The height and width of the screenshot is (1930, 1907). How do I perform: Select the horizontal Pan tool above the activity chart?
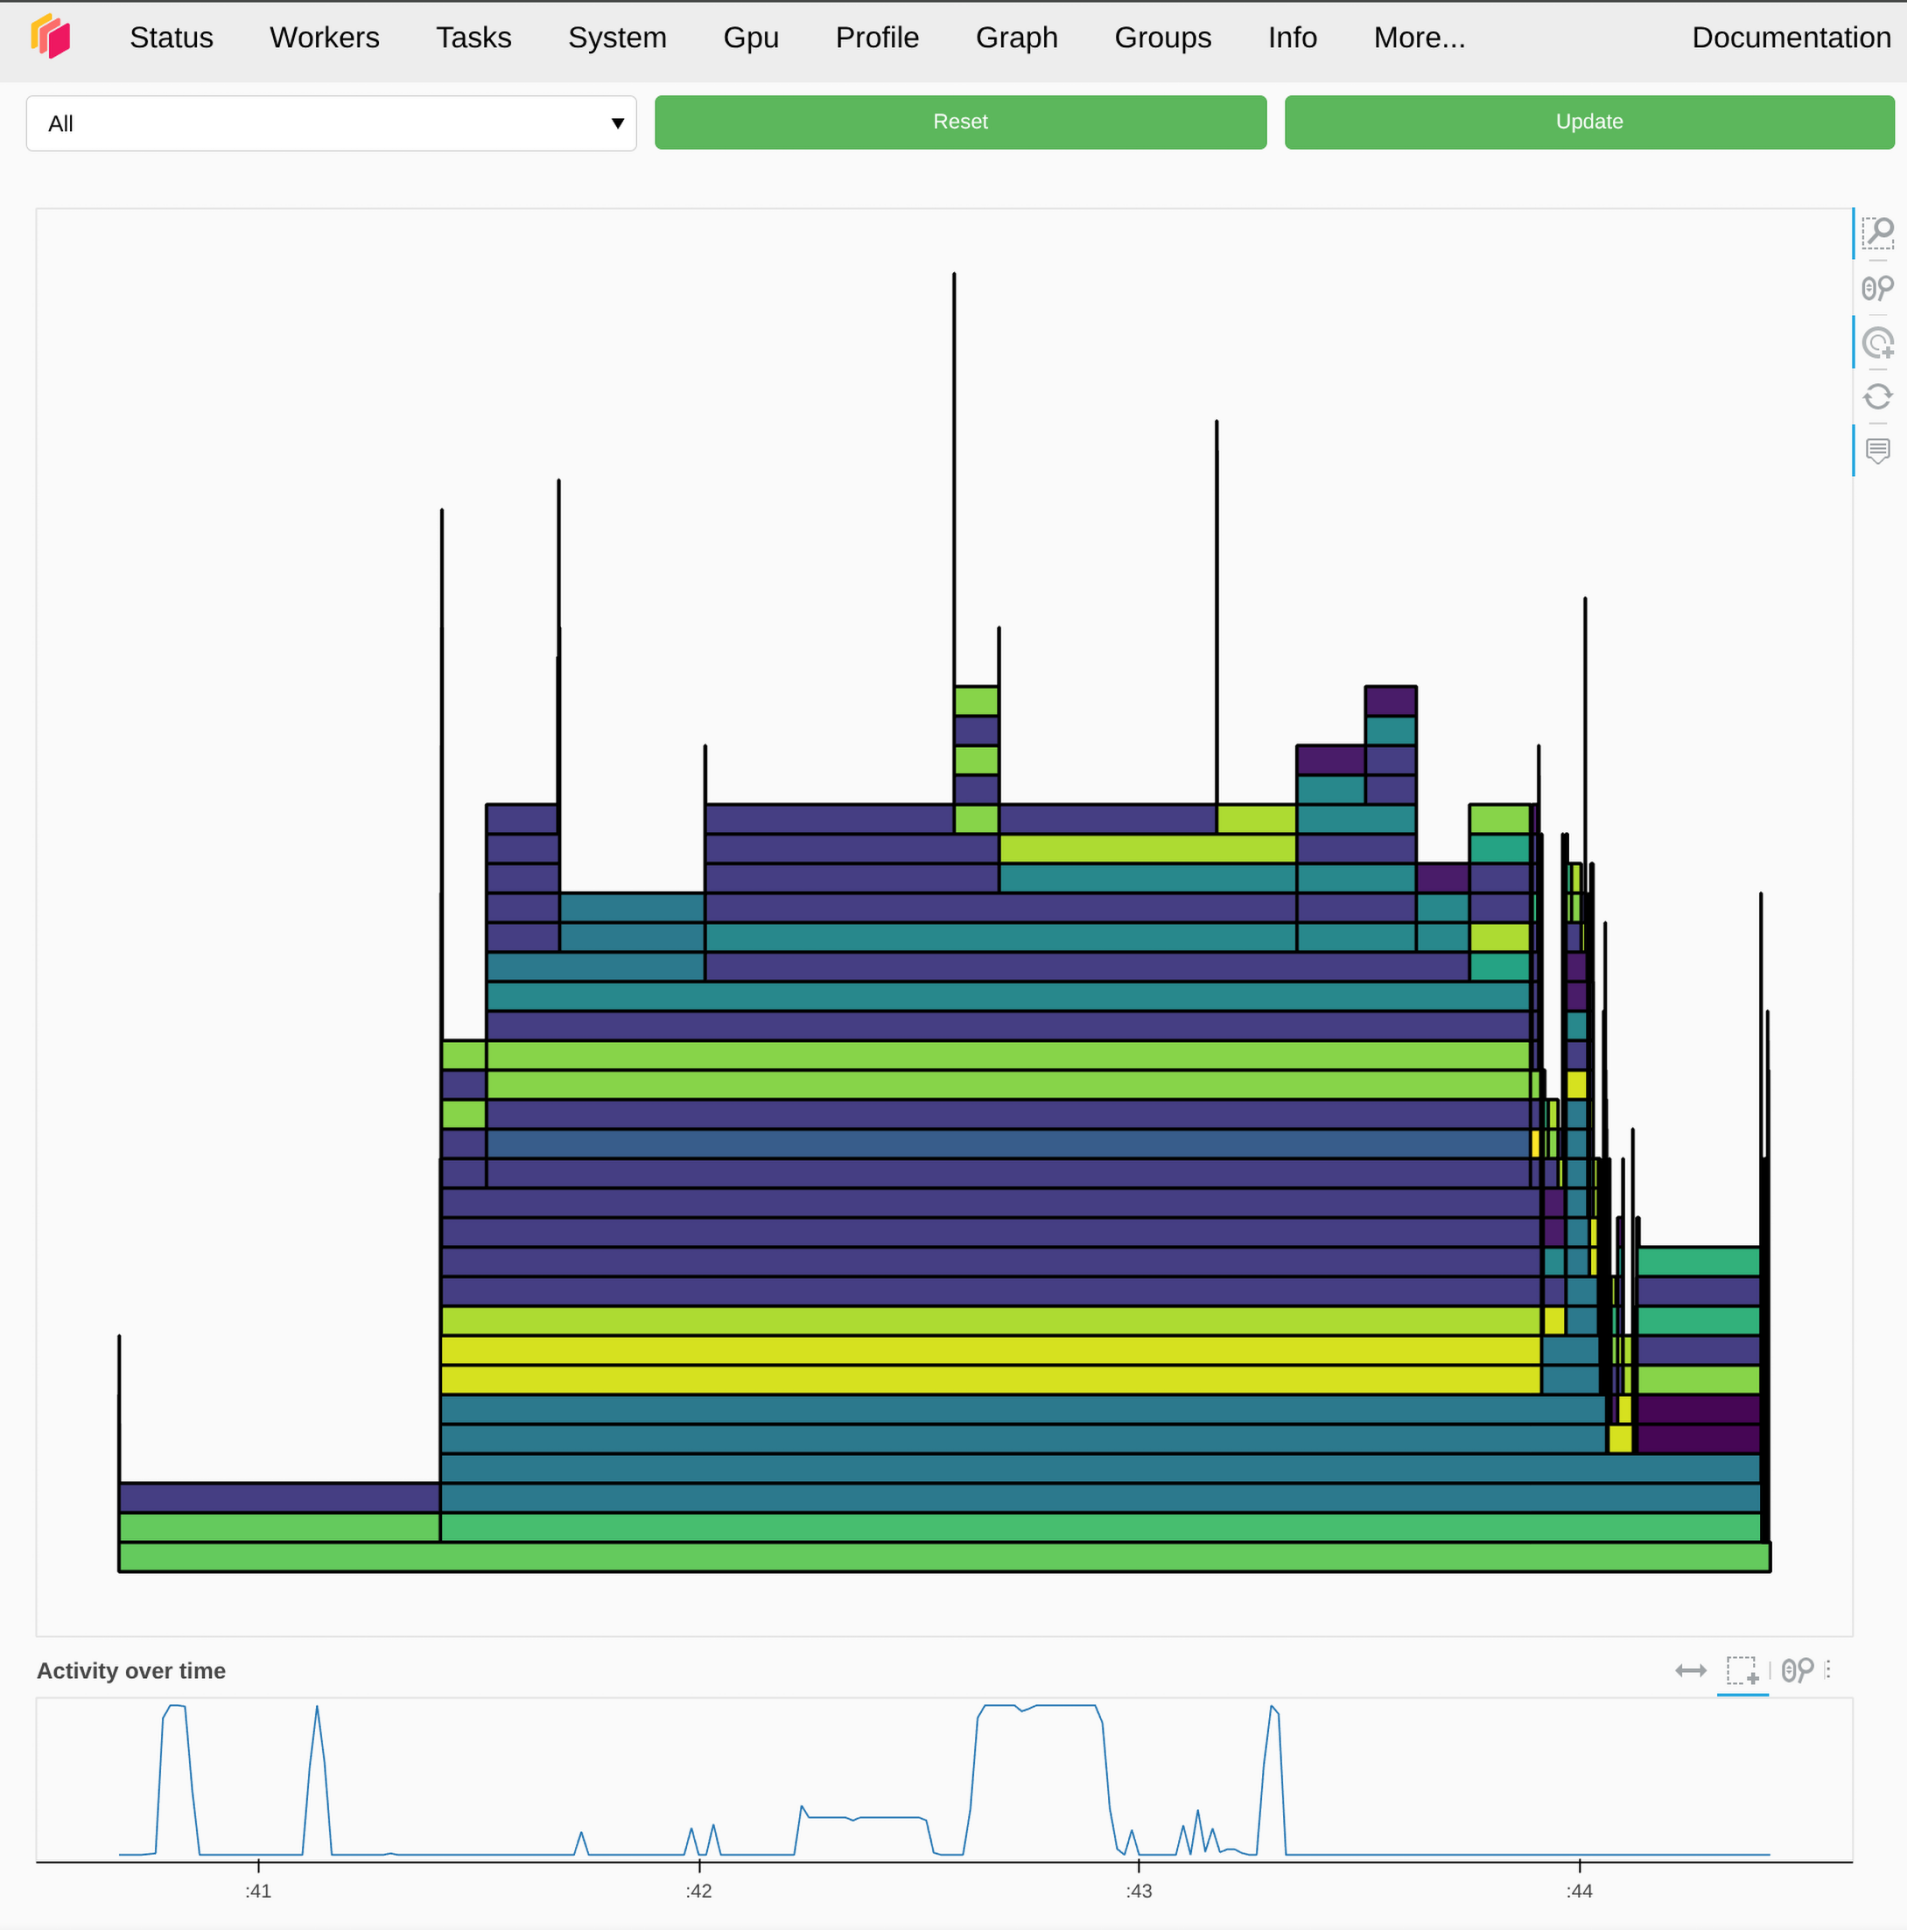coord(1690,1671)
